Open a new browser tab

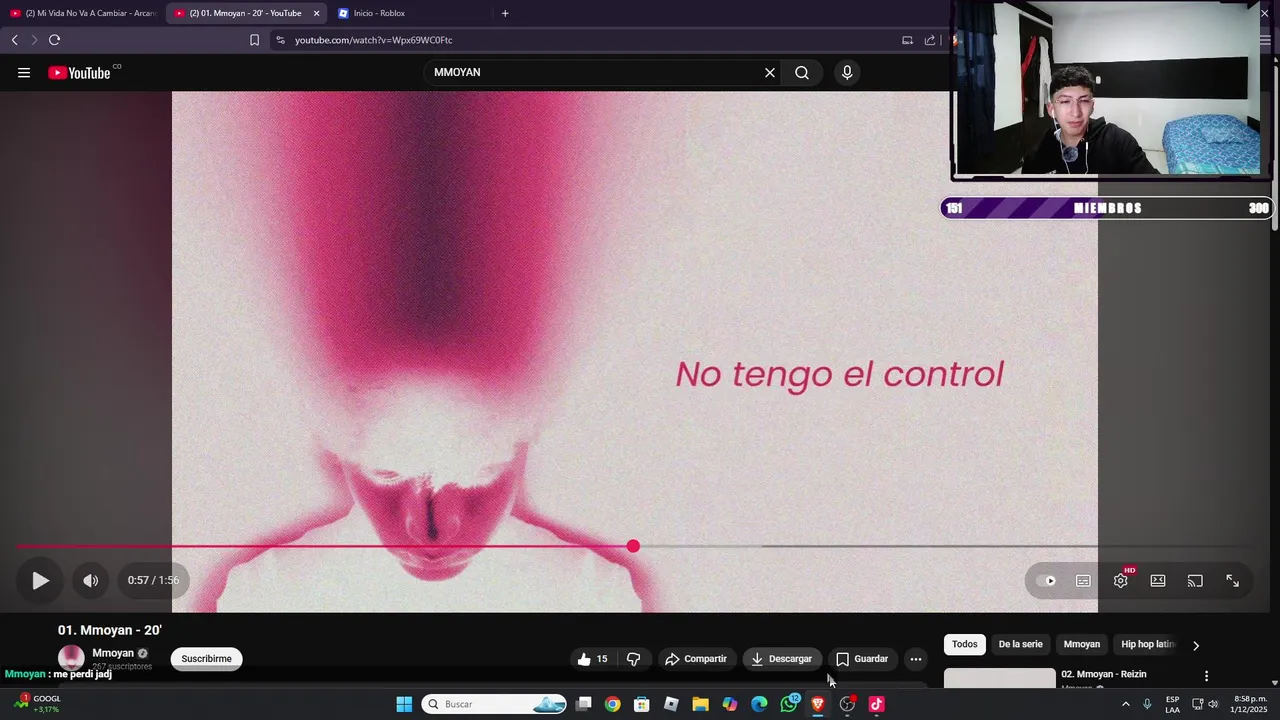[x=505, y=13]
